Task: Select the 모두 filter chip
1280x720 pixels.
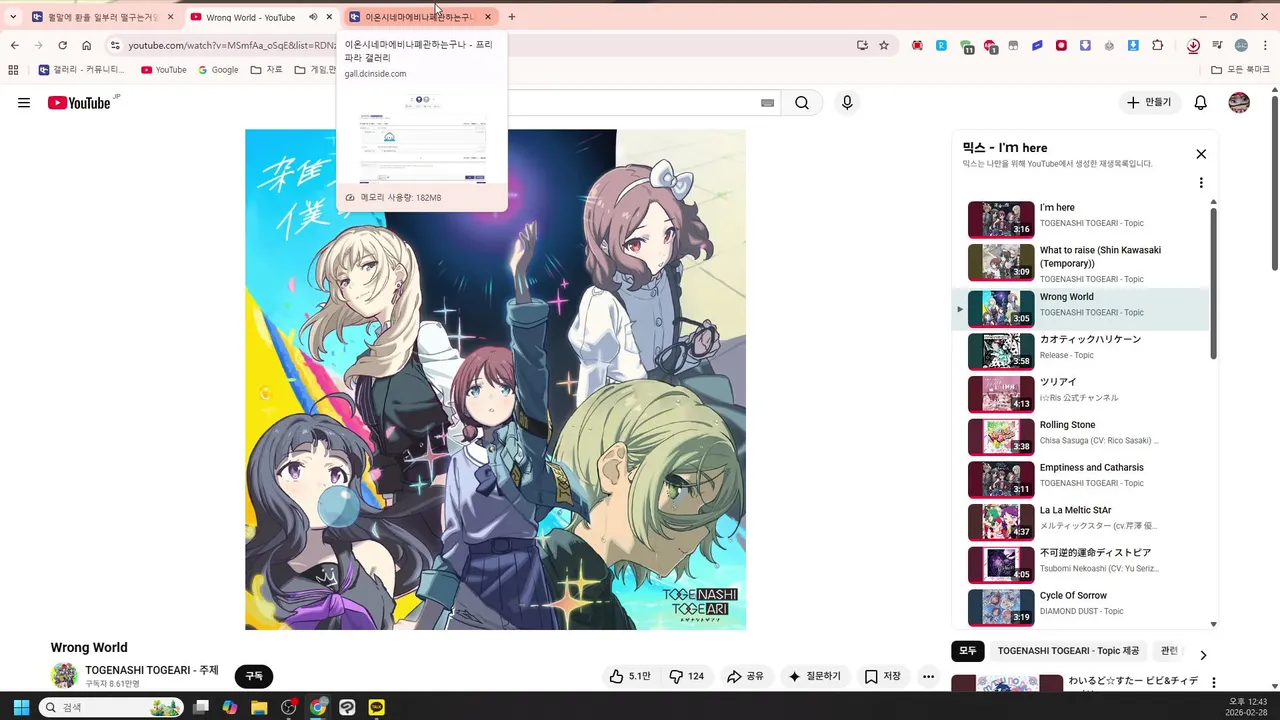Action: (968, 651)
